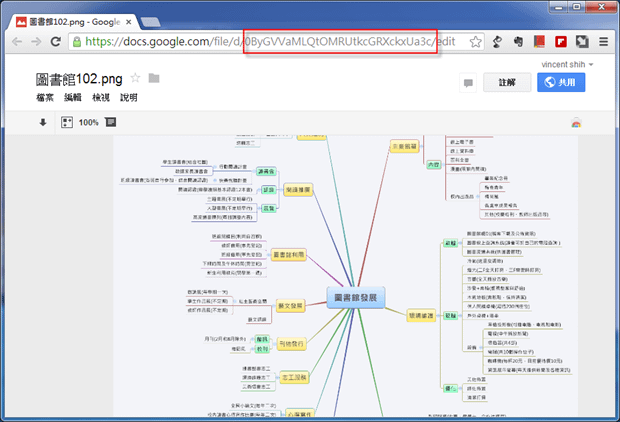This screenshot has width=620, height=422.
Task: Open the Chrome hamburger menu
Action: point(603,41)
